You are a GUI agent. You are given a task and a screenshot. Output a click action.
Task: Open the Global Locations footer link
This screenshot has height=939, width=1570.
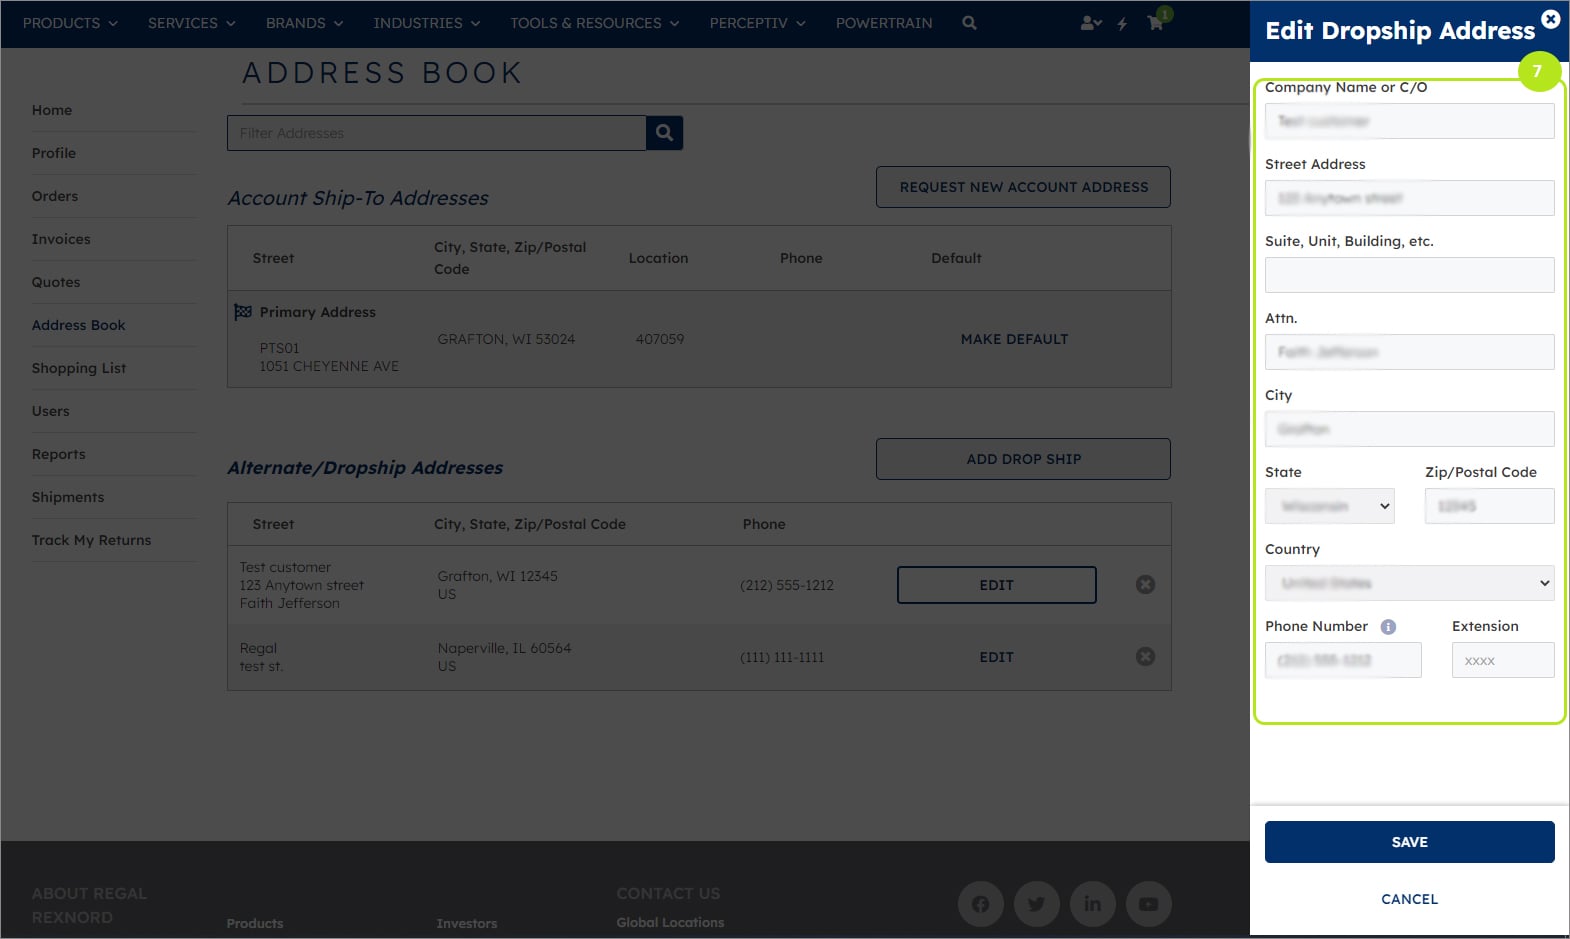pos(670,922)
